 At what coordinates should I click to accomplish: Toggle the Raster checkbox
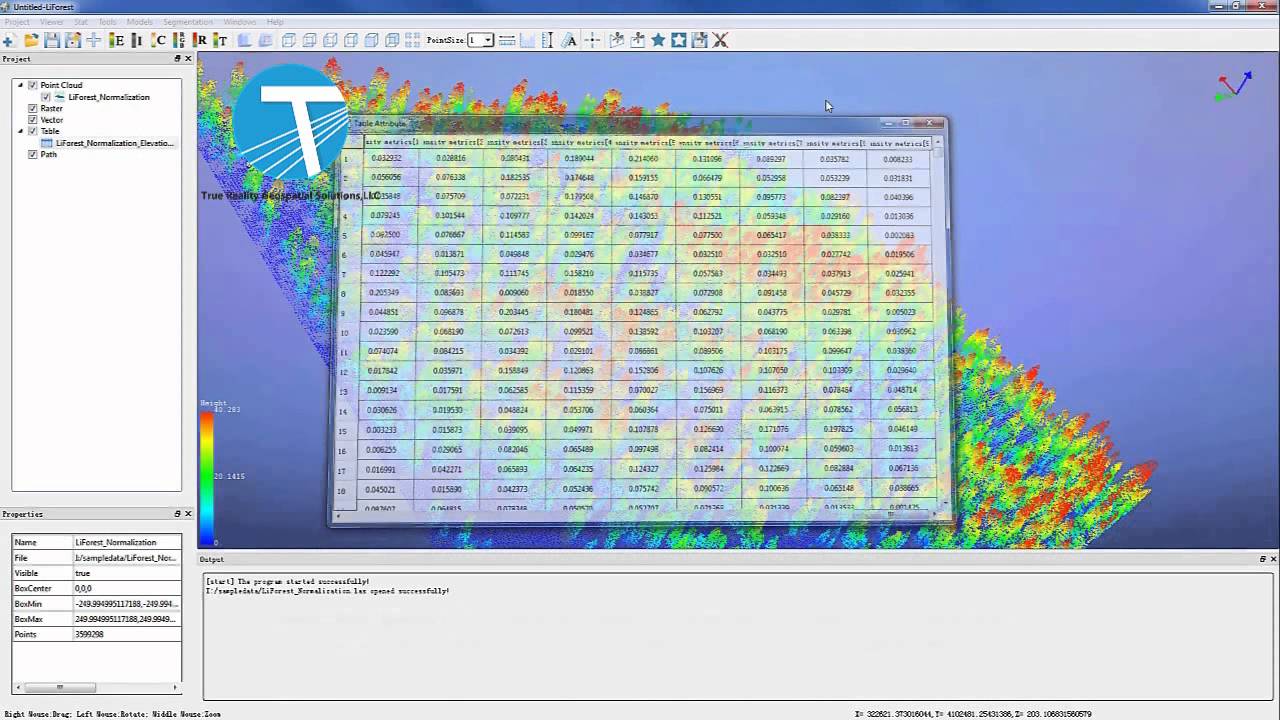tap(33, 108)
